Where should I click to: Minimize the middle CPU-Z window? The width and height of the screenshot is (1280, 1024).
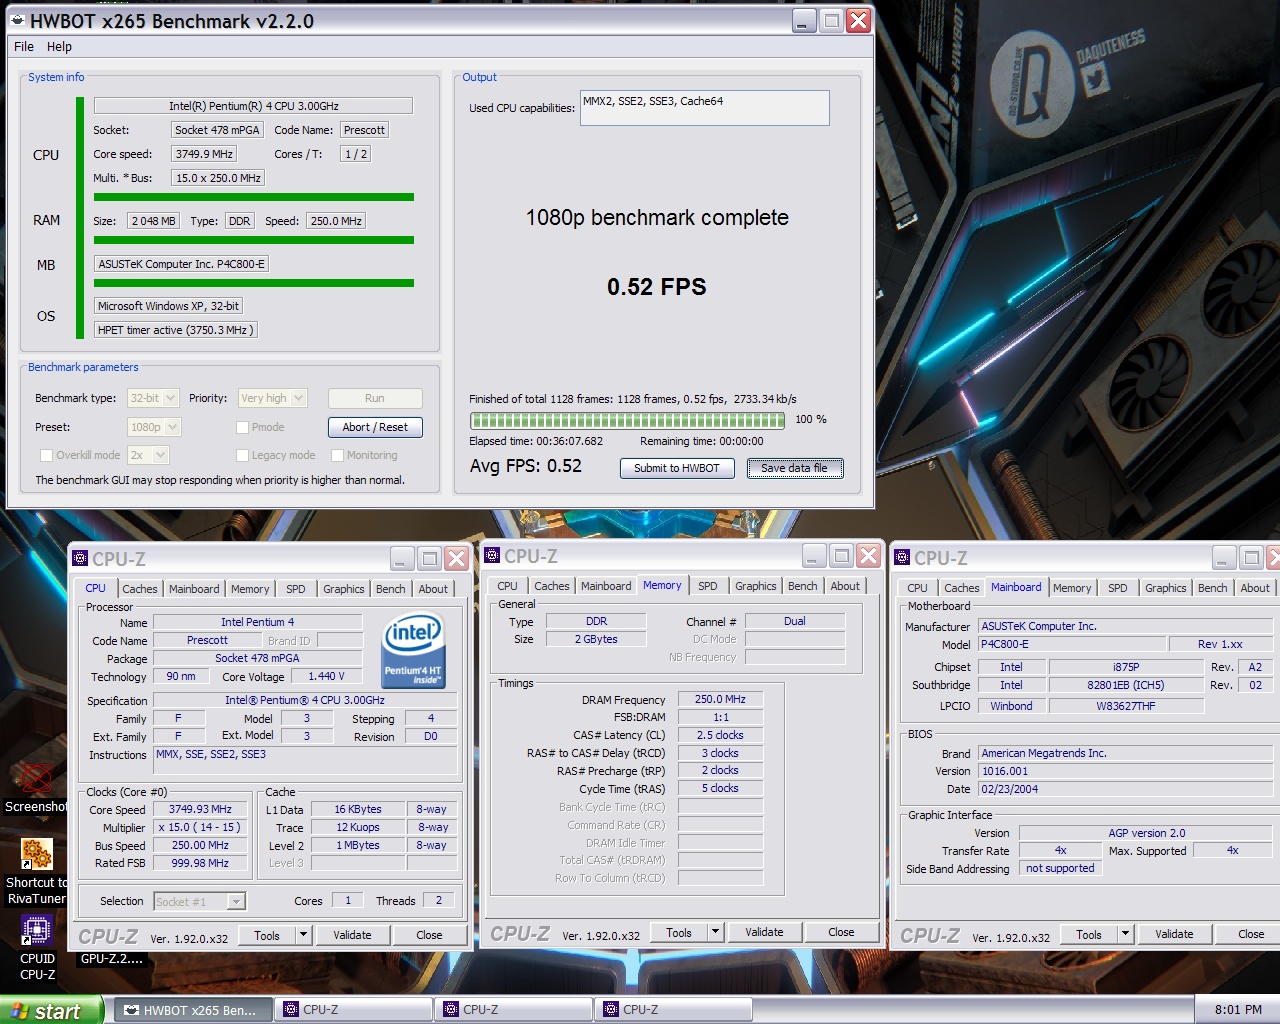click(815, 555)
